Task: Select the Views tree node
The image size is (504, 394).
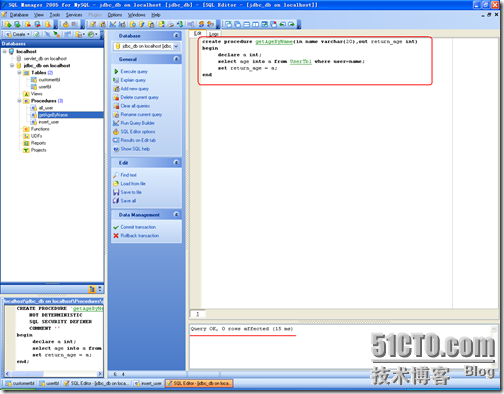Action: [x=36, y=94]
